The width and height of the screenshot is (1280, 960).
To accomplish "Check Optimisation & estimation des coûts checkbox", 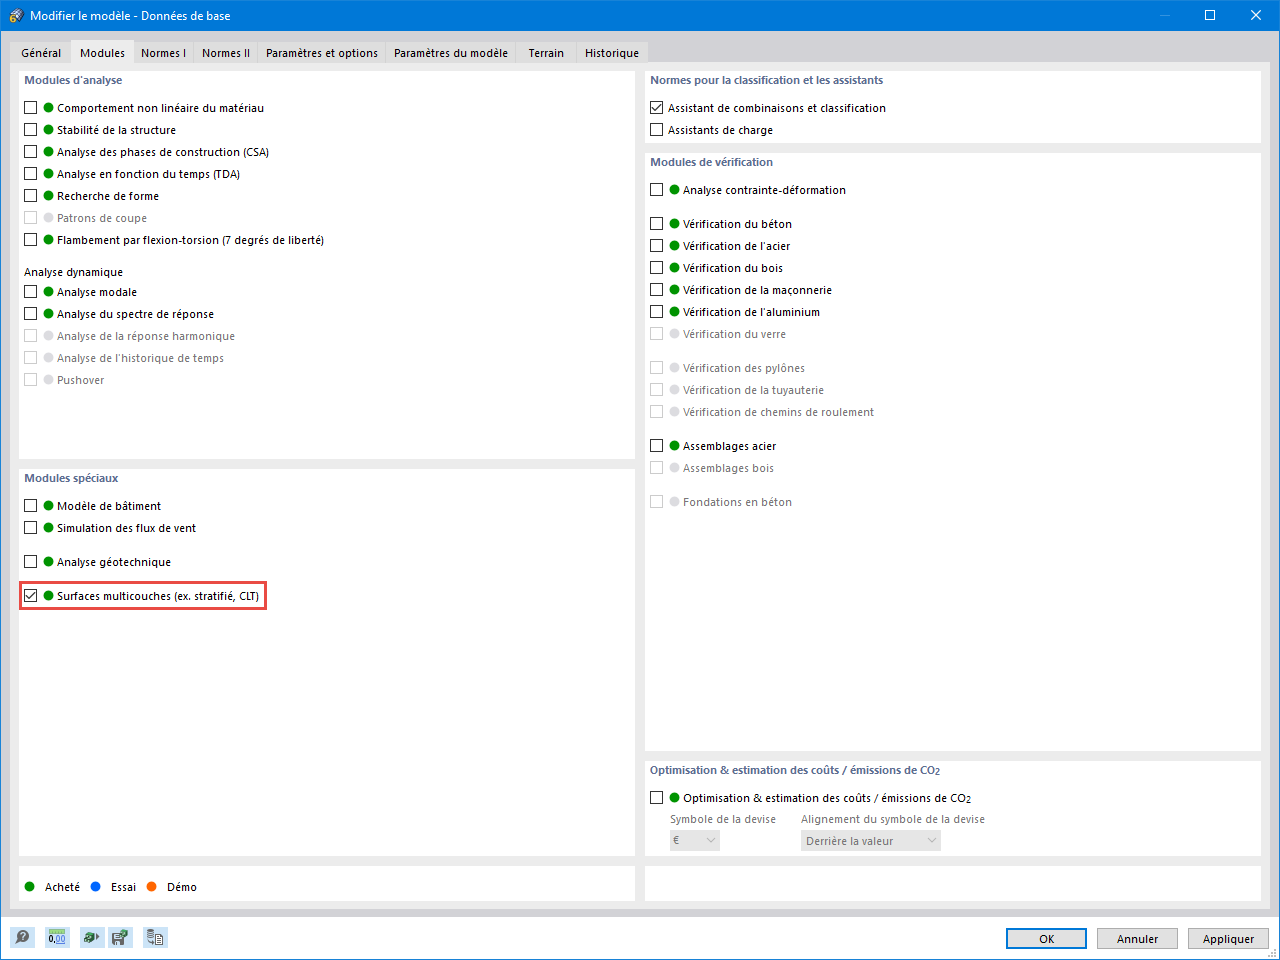I will (657, 798).
